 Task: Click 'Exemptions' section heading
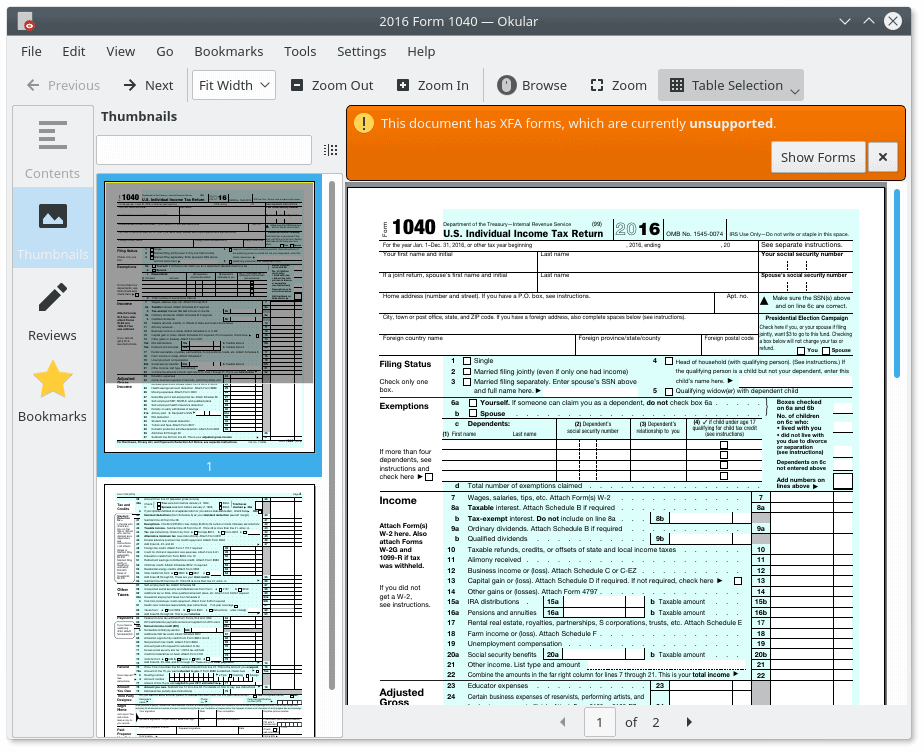(x=404, y=406)
